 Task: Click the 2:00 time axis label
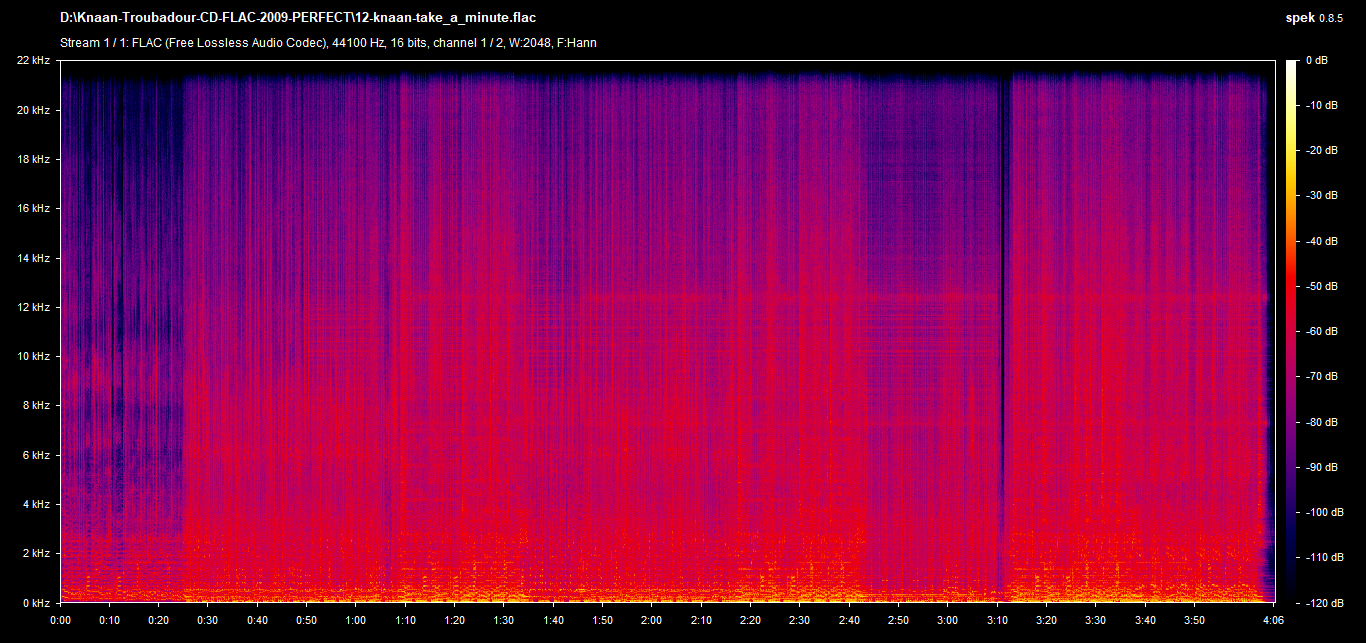point(650,619)
